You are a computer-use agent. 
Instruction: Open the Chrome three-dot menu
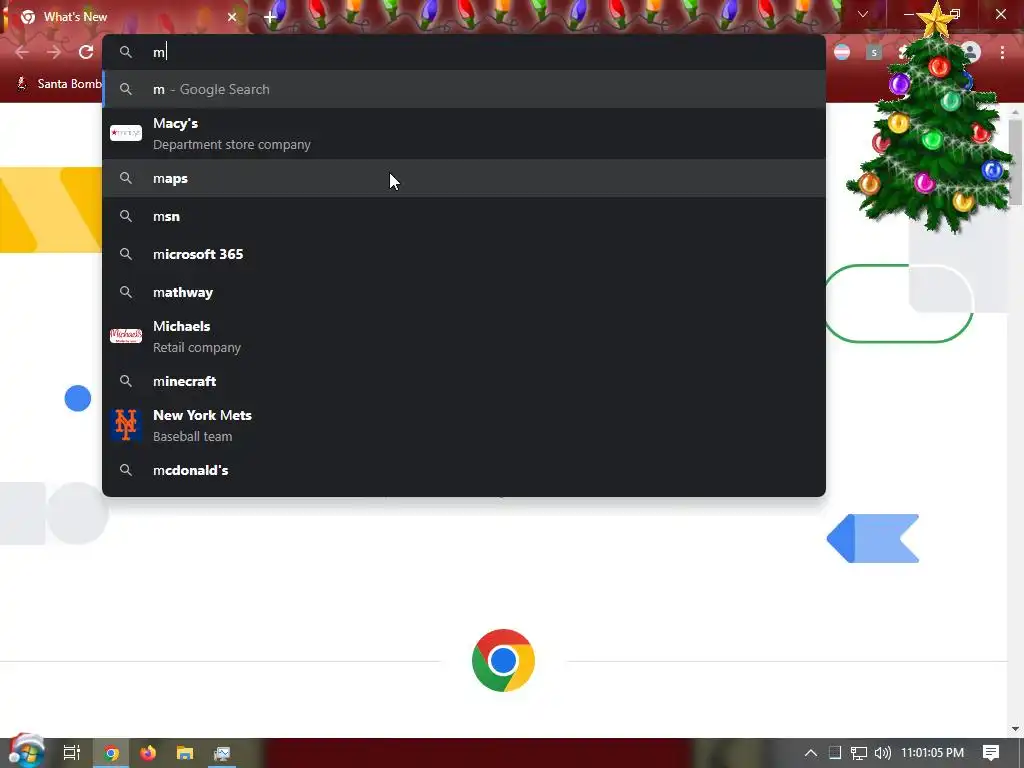[x=1002, y=52]
